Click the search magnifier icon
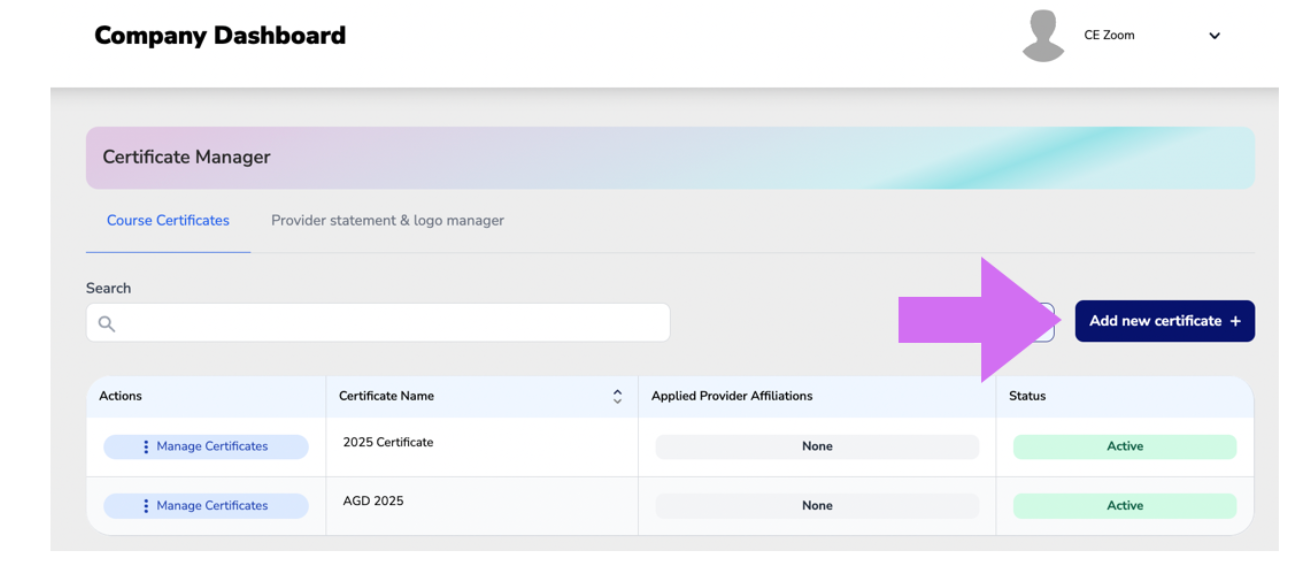The height and width of the screenshot is (570, 1296). pos(107,323)
